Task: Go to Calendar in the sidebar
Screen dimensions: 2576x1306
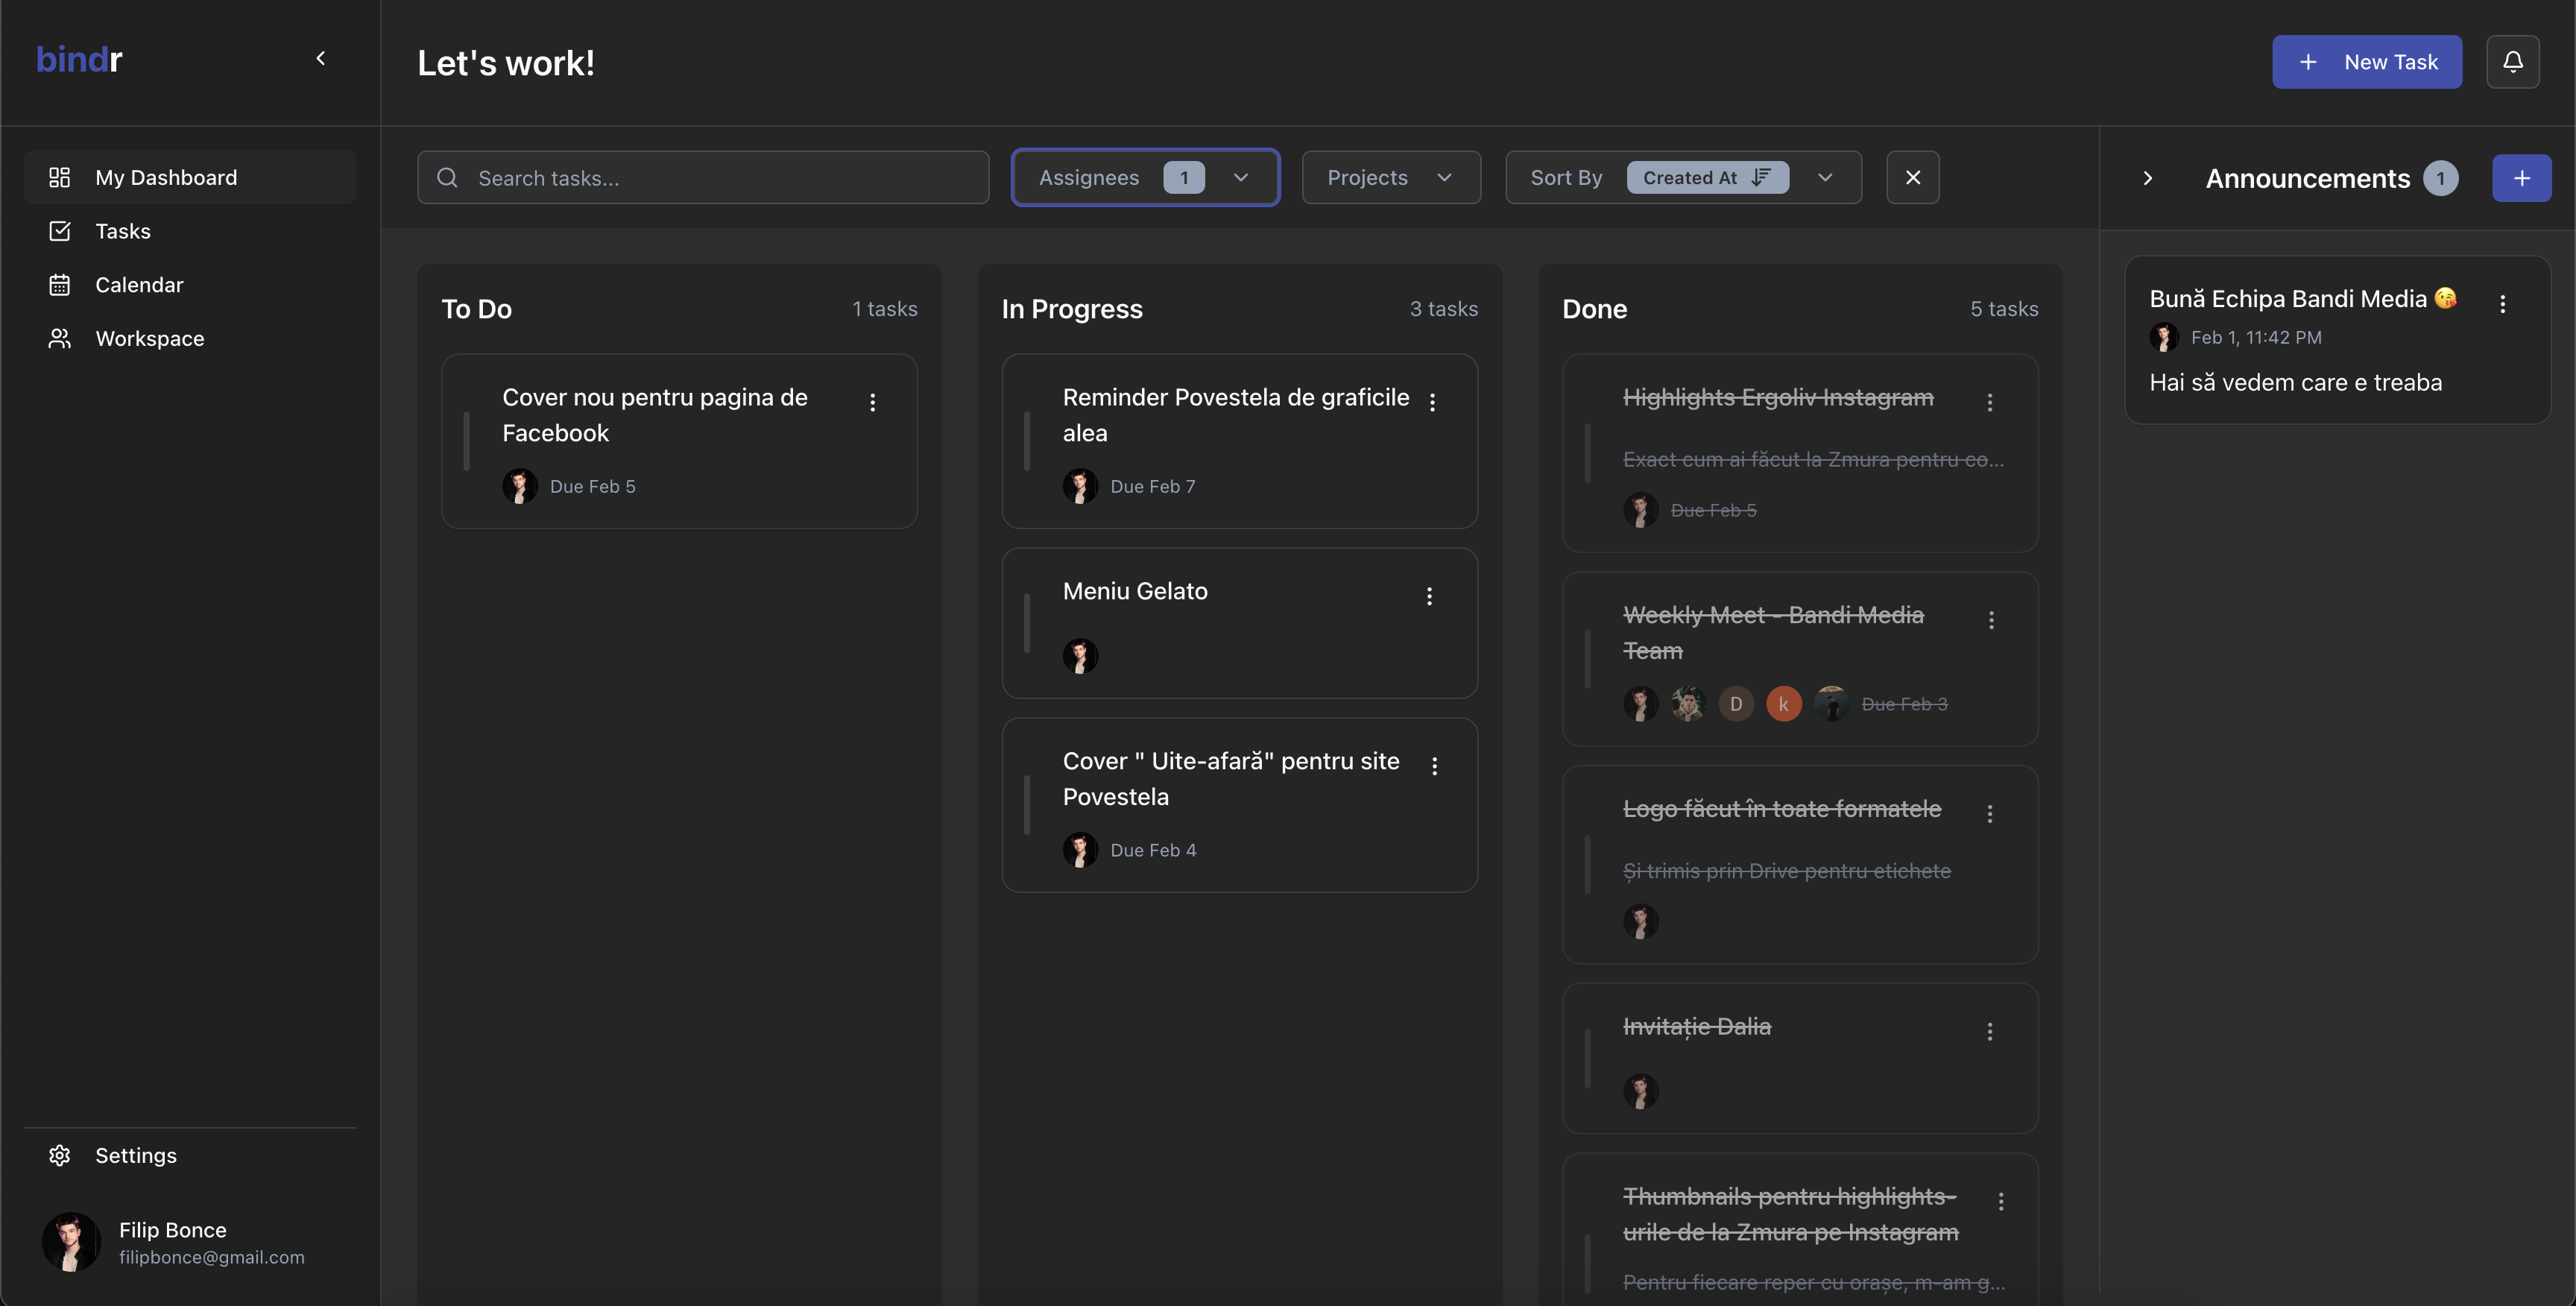Action: (139, 285)
